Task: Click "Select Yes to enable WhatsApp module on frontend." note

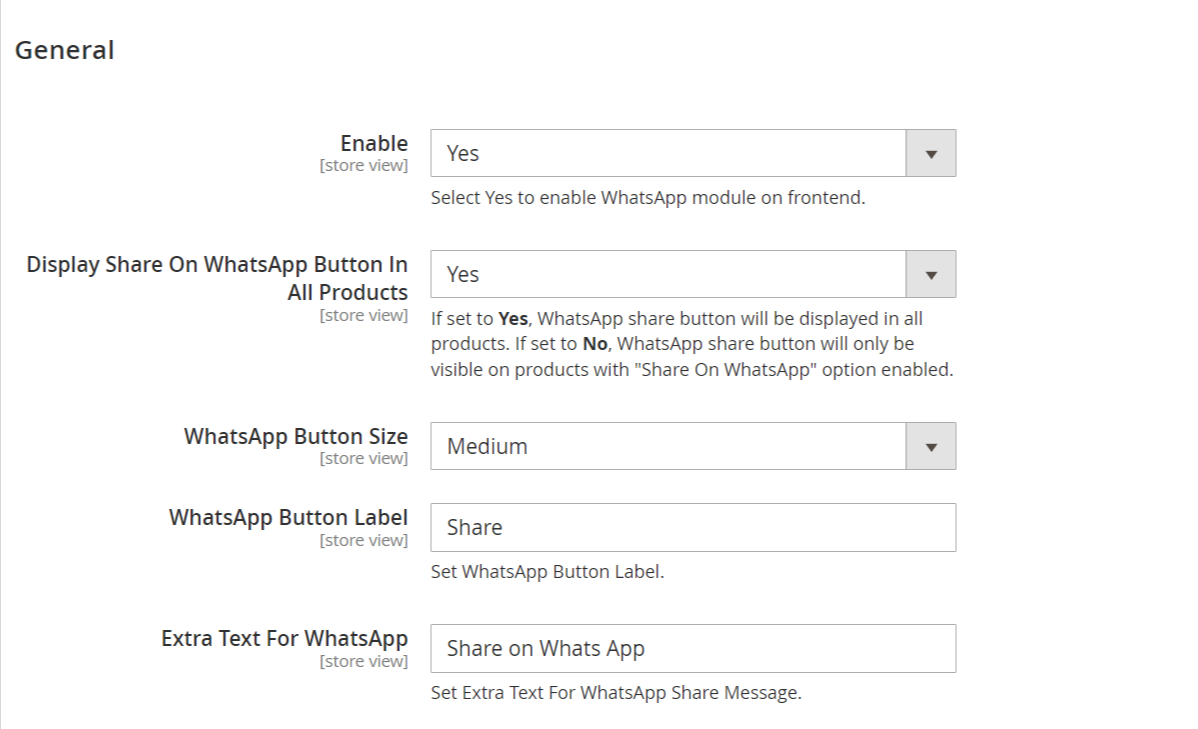Action: [x=648, y=198]
